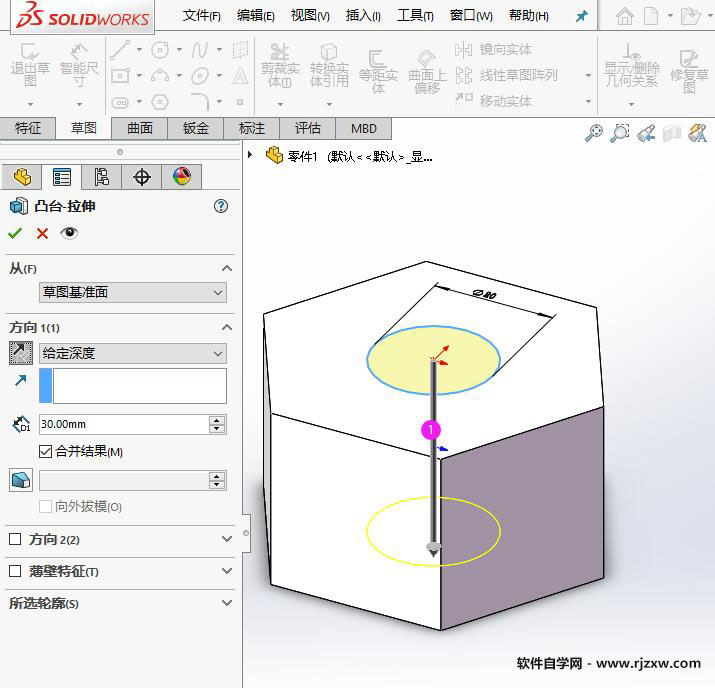Toggle detailed preview eye icon
The height and width of the screenshot is (688, 715).
pos(69,233)
